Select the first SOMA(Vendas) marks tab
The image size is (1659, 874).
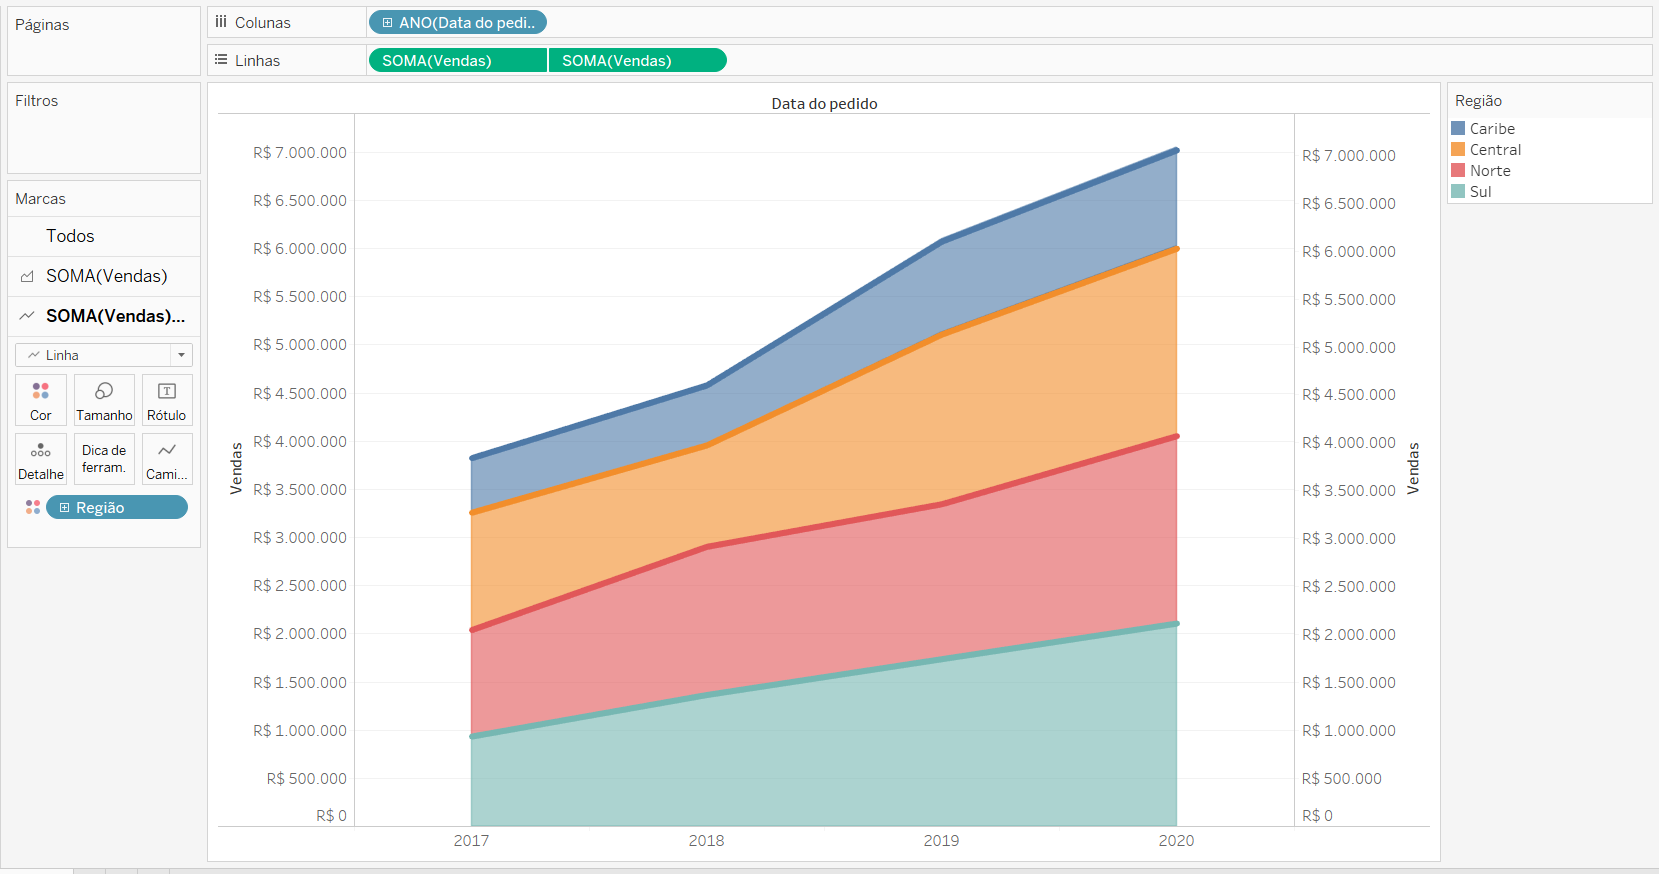click(x=104, y=276)
